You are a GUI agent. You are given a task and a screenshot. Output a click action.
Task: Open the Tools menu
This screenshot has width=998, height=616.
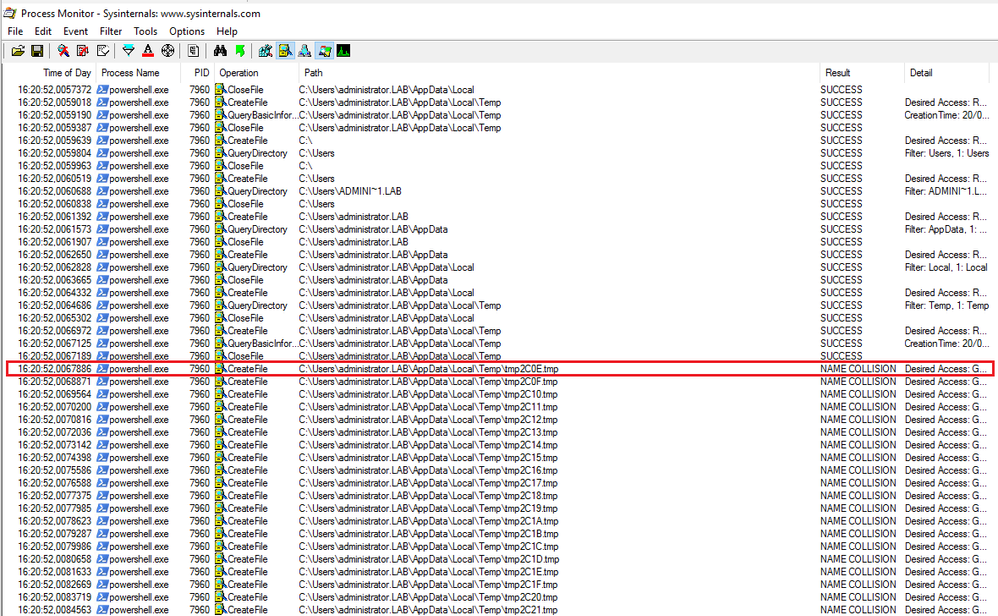pos(145,31)
